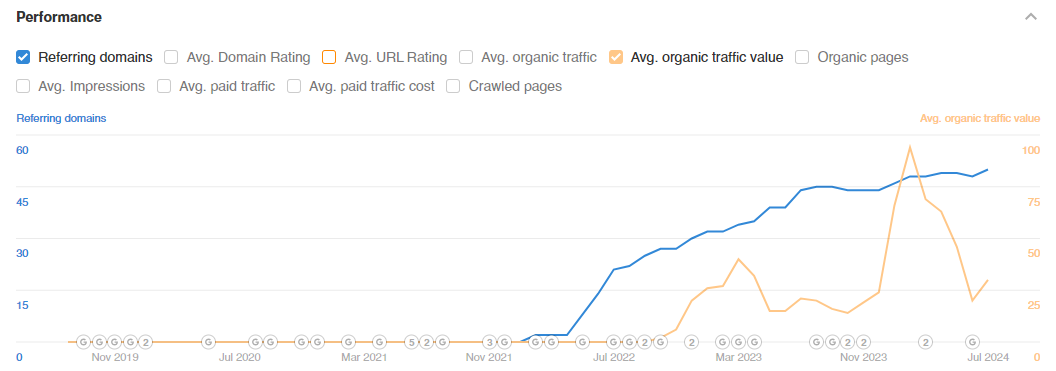
Task: Turn on Avg. Impressions checkbox
Action: [x=23, y=86]
